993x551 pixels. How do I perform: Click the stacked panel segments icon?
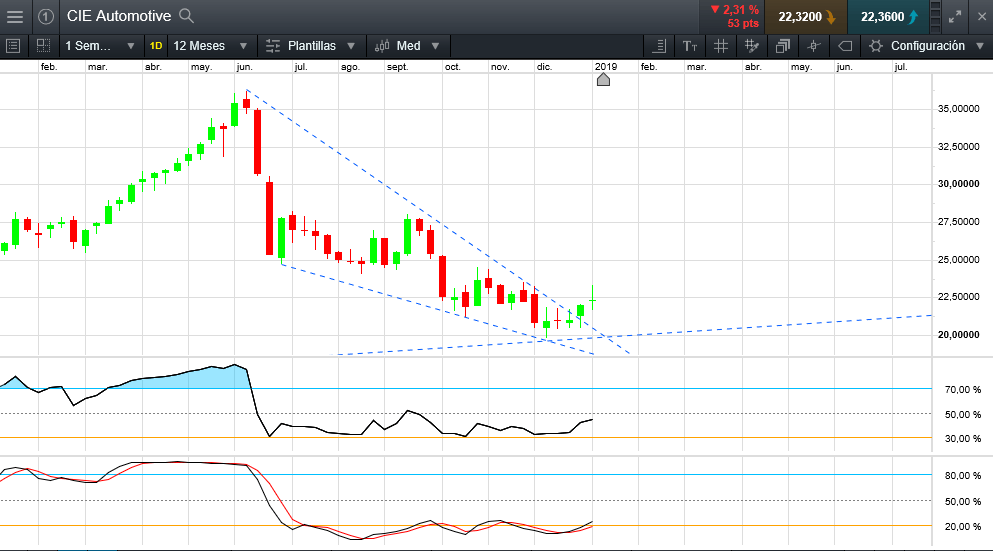click(x=935, y=17)
